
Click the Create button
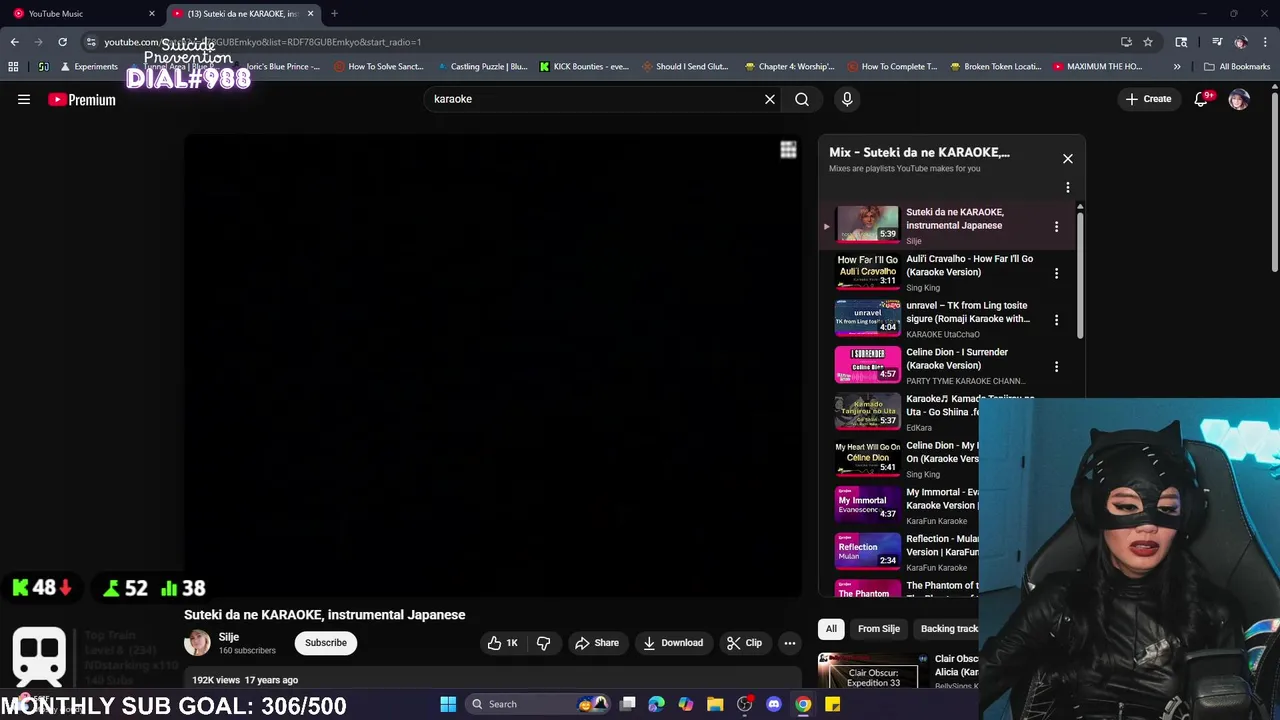pyautogui.click(x=1148, y=99)
